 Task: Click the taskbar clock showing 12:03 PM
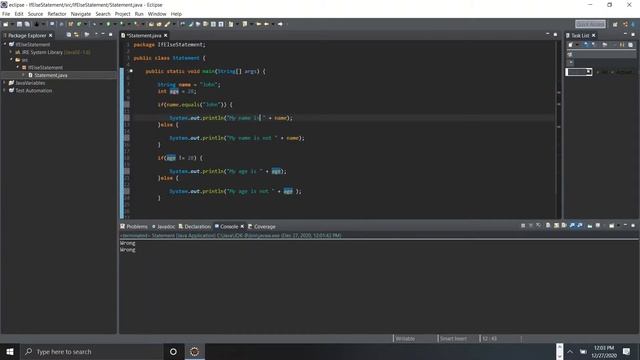coord(604,351)
